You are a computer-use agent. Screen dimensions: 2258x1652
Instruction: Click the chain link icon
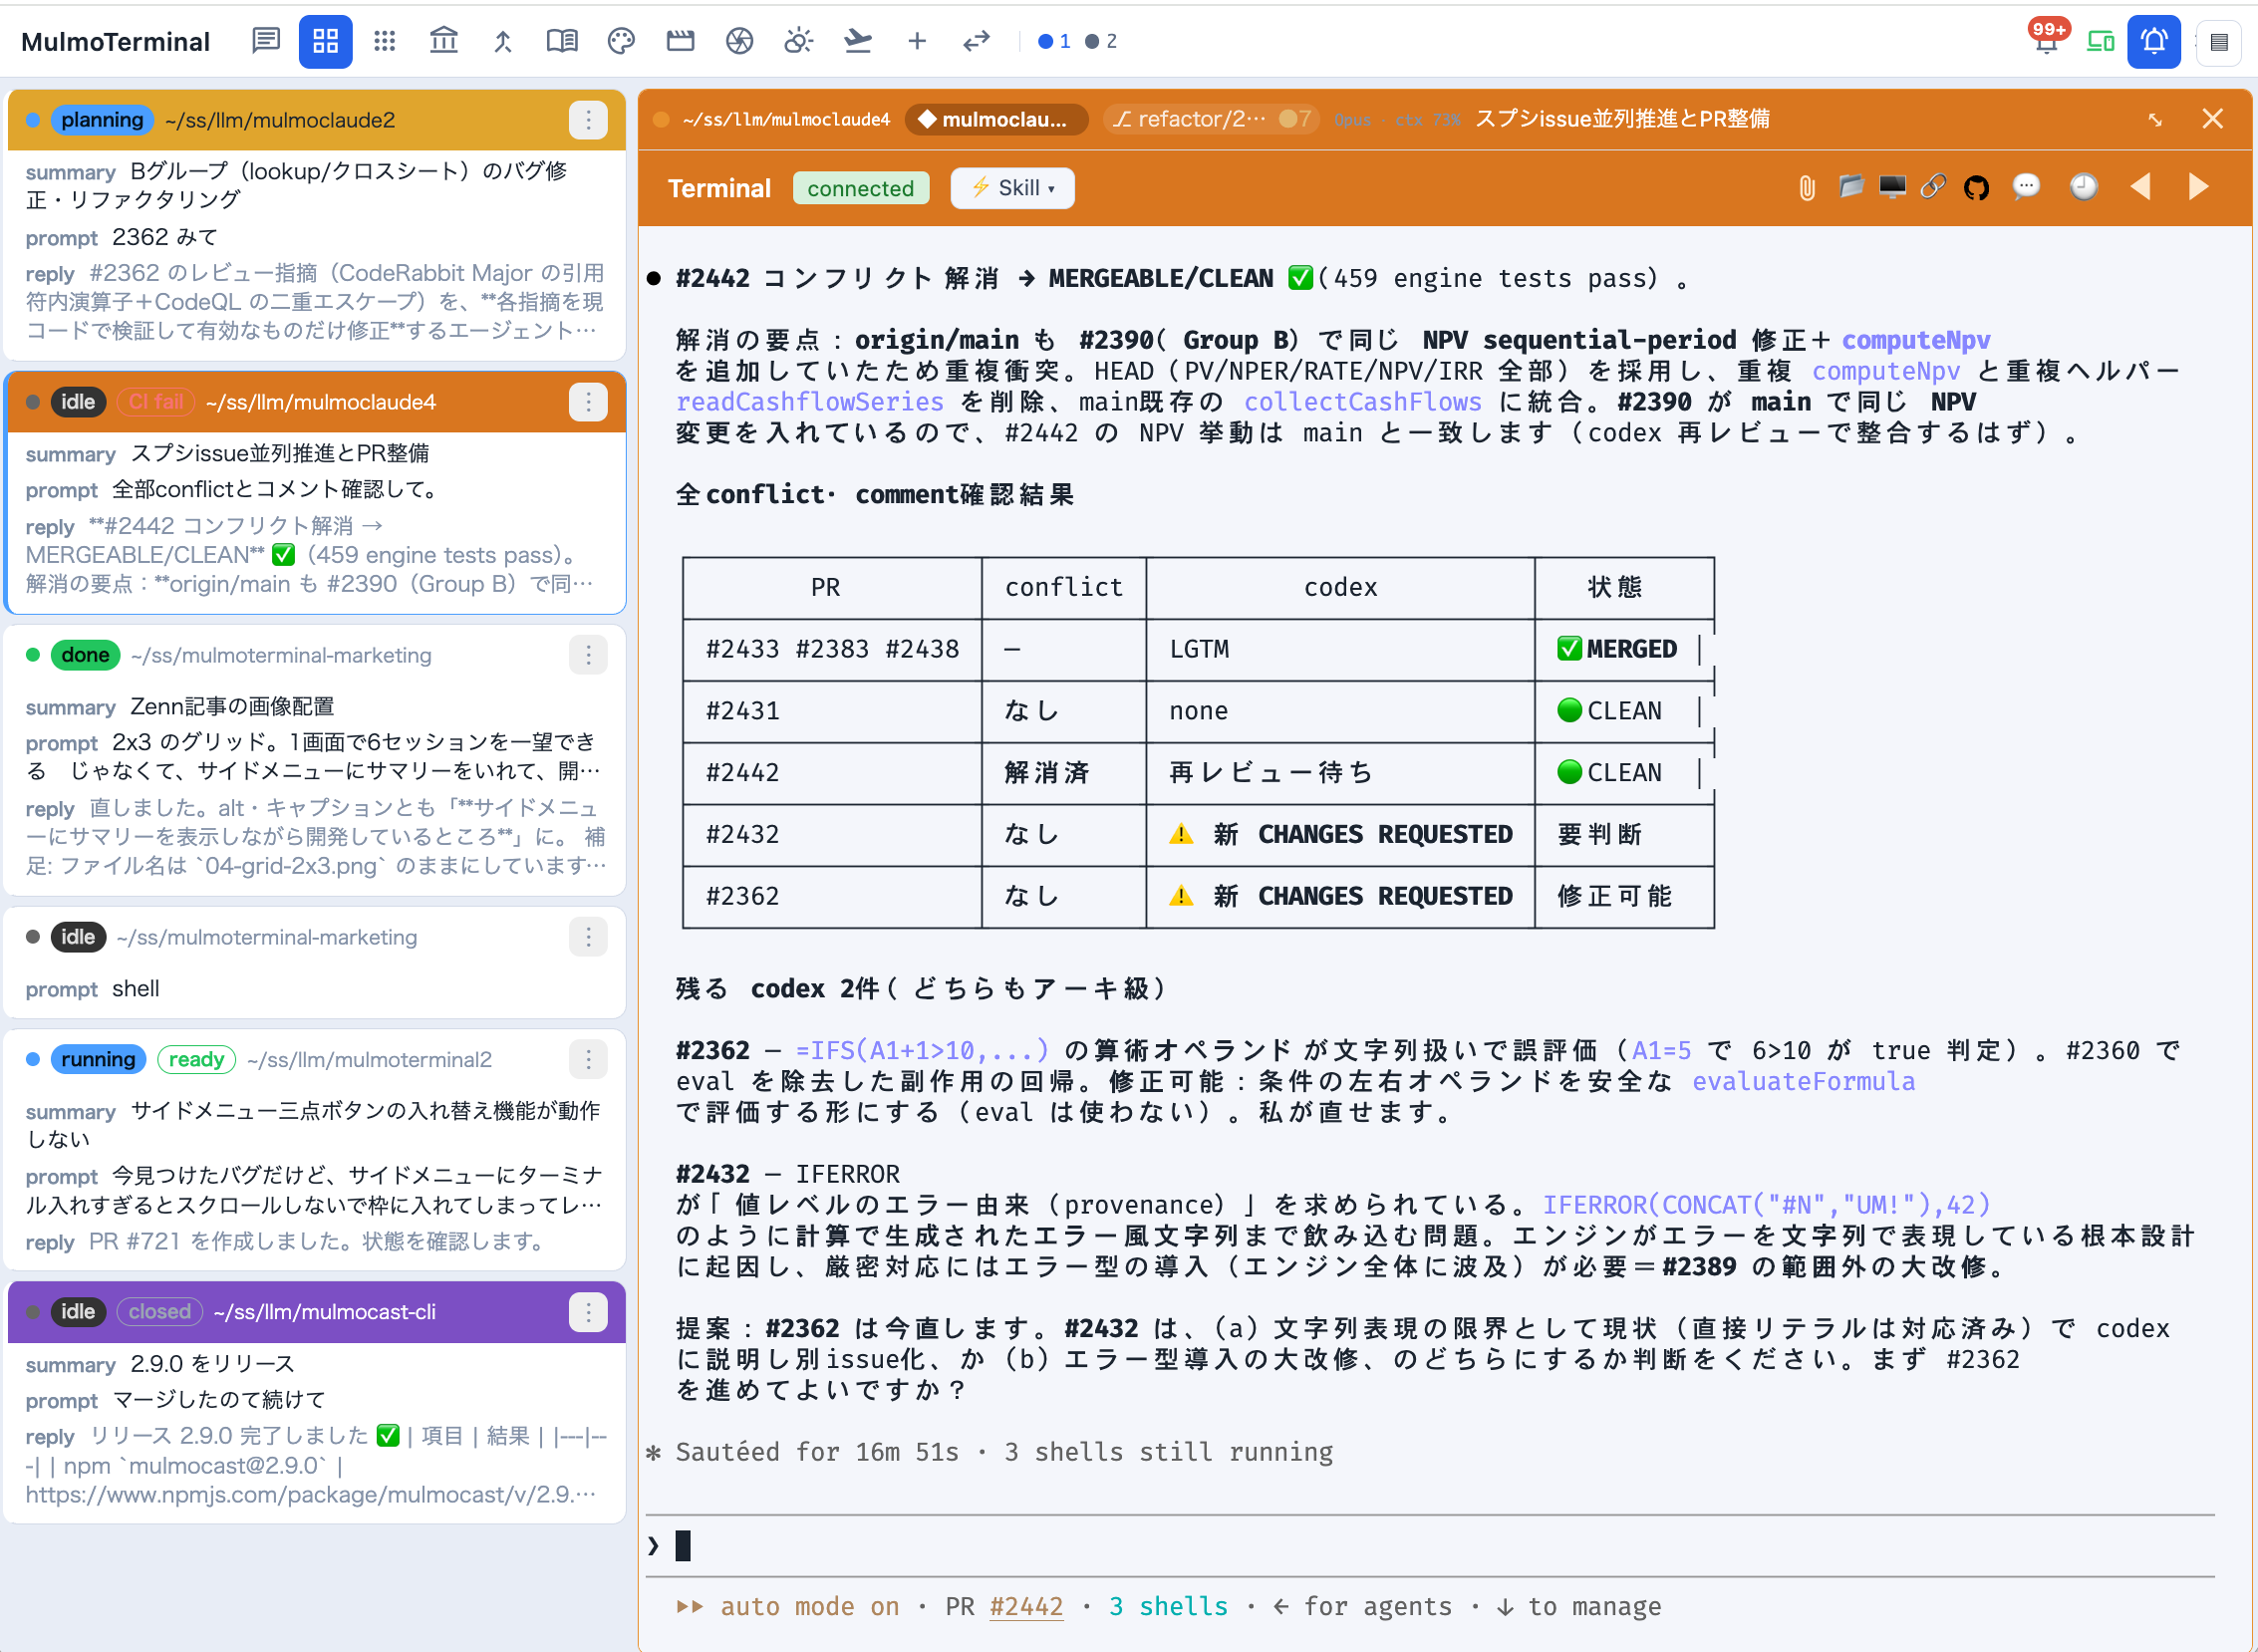pos(1933,187)
